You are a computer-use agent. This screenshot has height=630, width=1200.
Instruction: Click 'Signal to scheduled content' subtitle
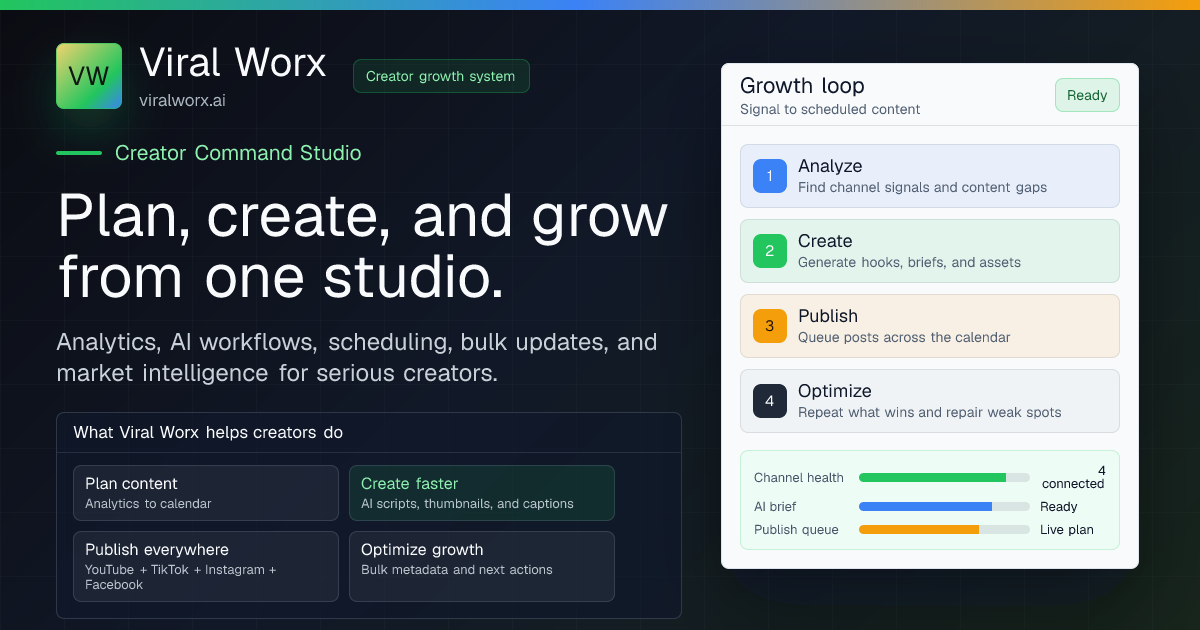[x=830, y=109]
